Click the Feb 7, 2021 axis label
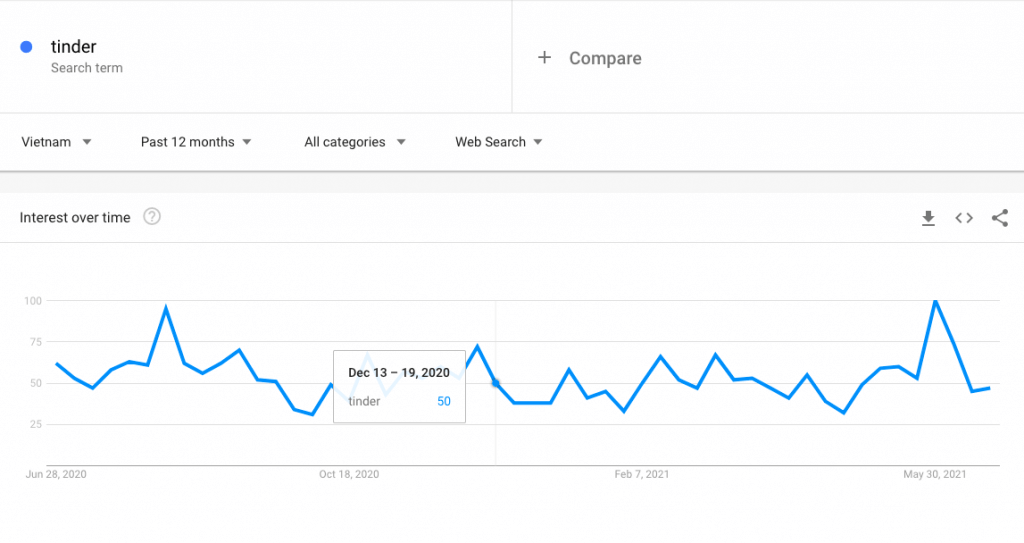This screenshot has height=543, width=1024. click(x=641, y=474)
